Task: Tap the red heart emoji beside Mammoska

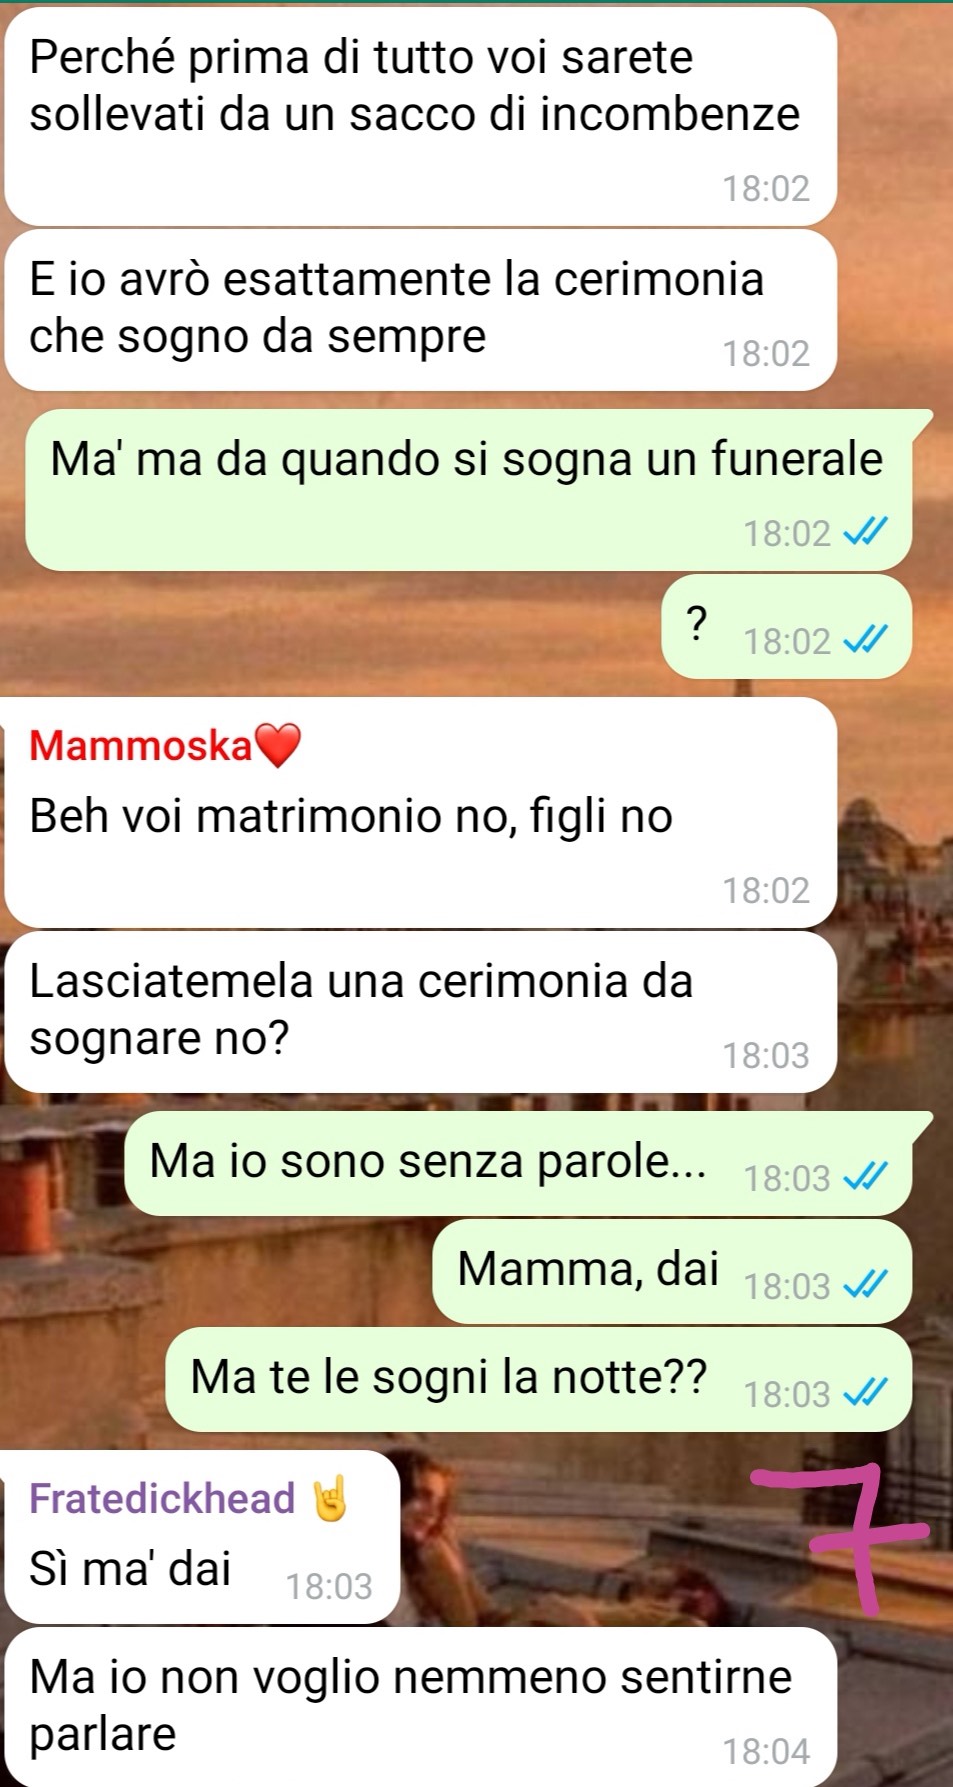Action: coord(278,745)
